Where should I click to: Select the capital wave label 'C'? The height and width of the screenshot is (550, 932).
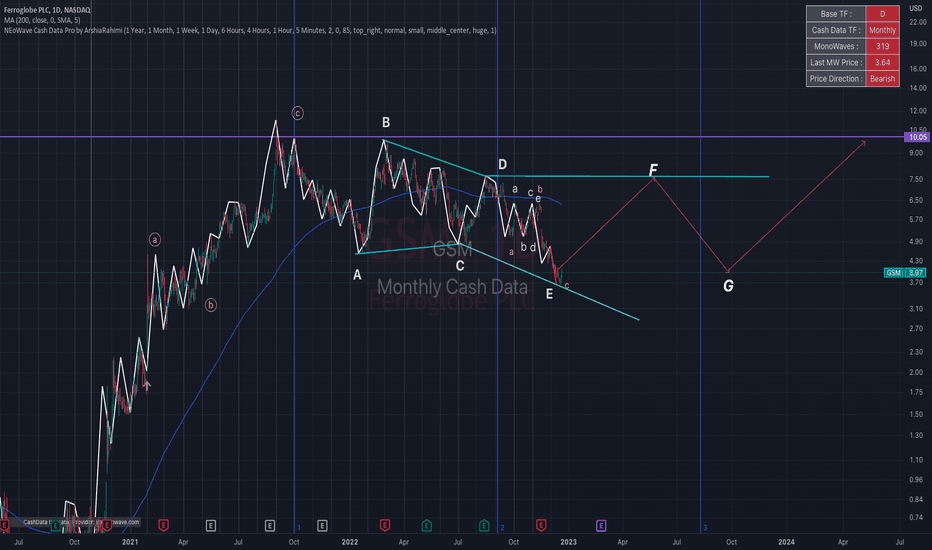click(459, 266)
